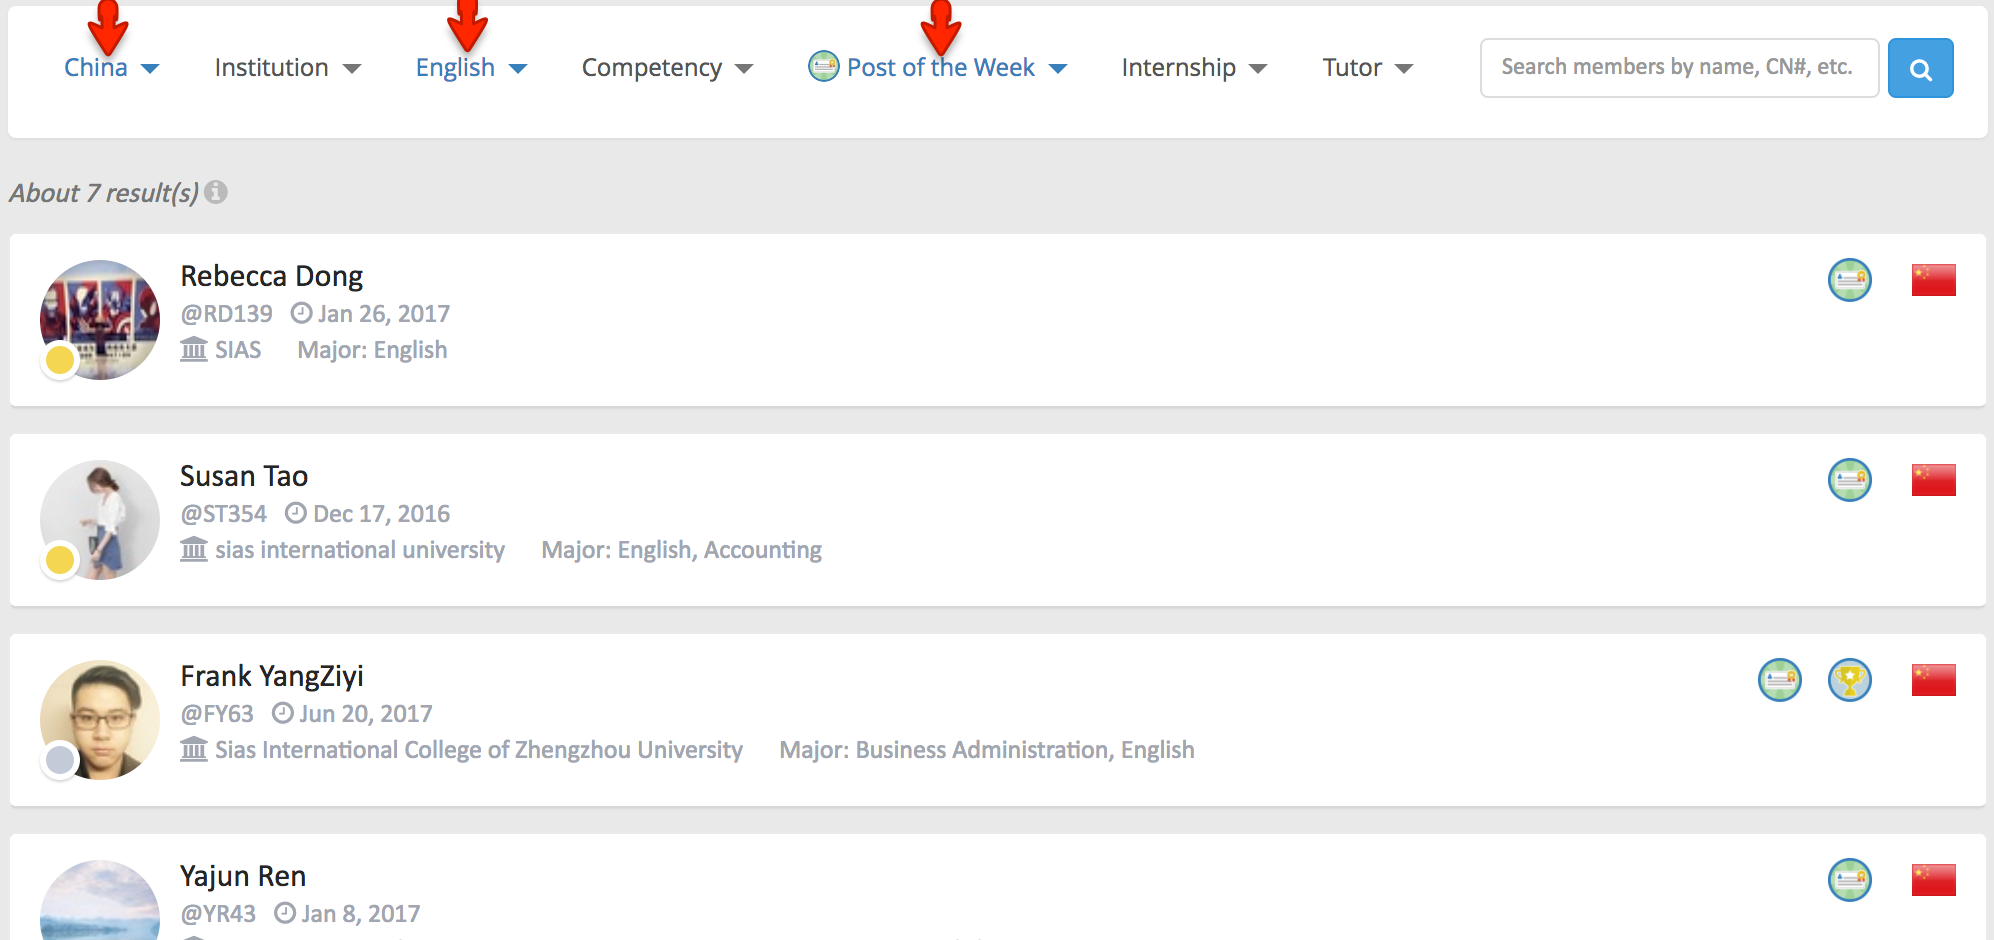Image resolution: width=1994 pixels, height=940 pixels.
Task: Open the Post of the Week filter dropdown
Action: click(x=938, y=68)
